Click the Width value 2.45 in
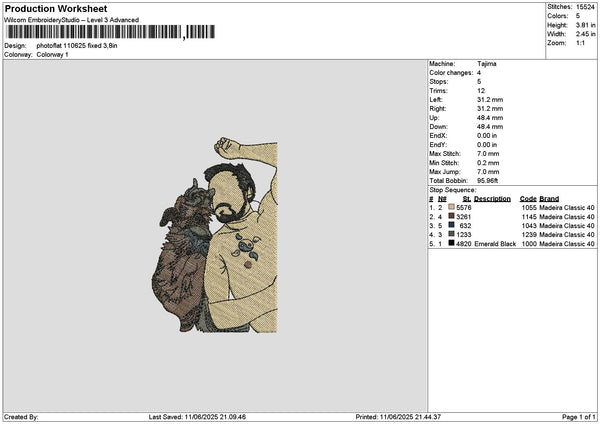This screenshot has height=424, width=600. (585, 34)
